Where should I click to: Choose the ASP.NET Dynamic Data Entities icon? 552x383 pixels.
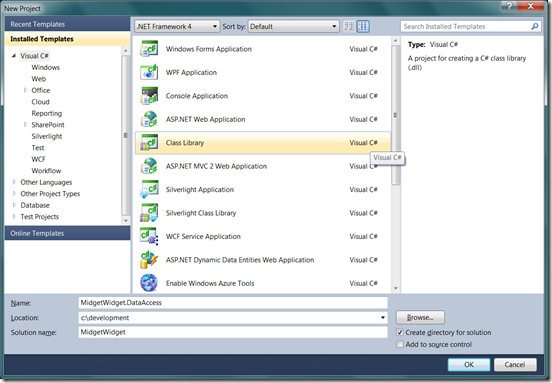click(x=149, y=260)
